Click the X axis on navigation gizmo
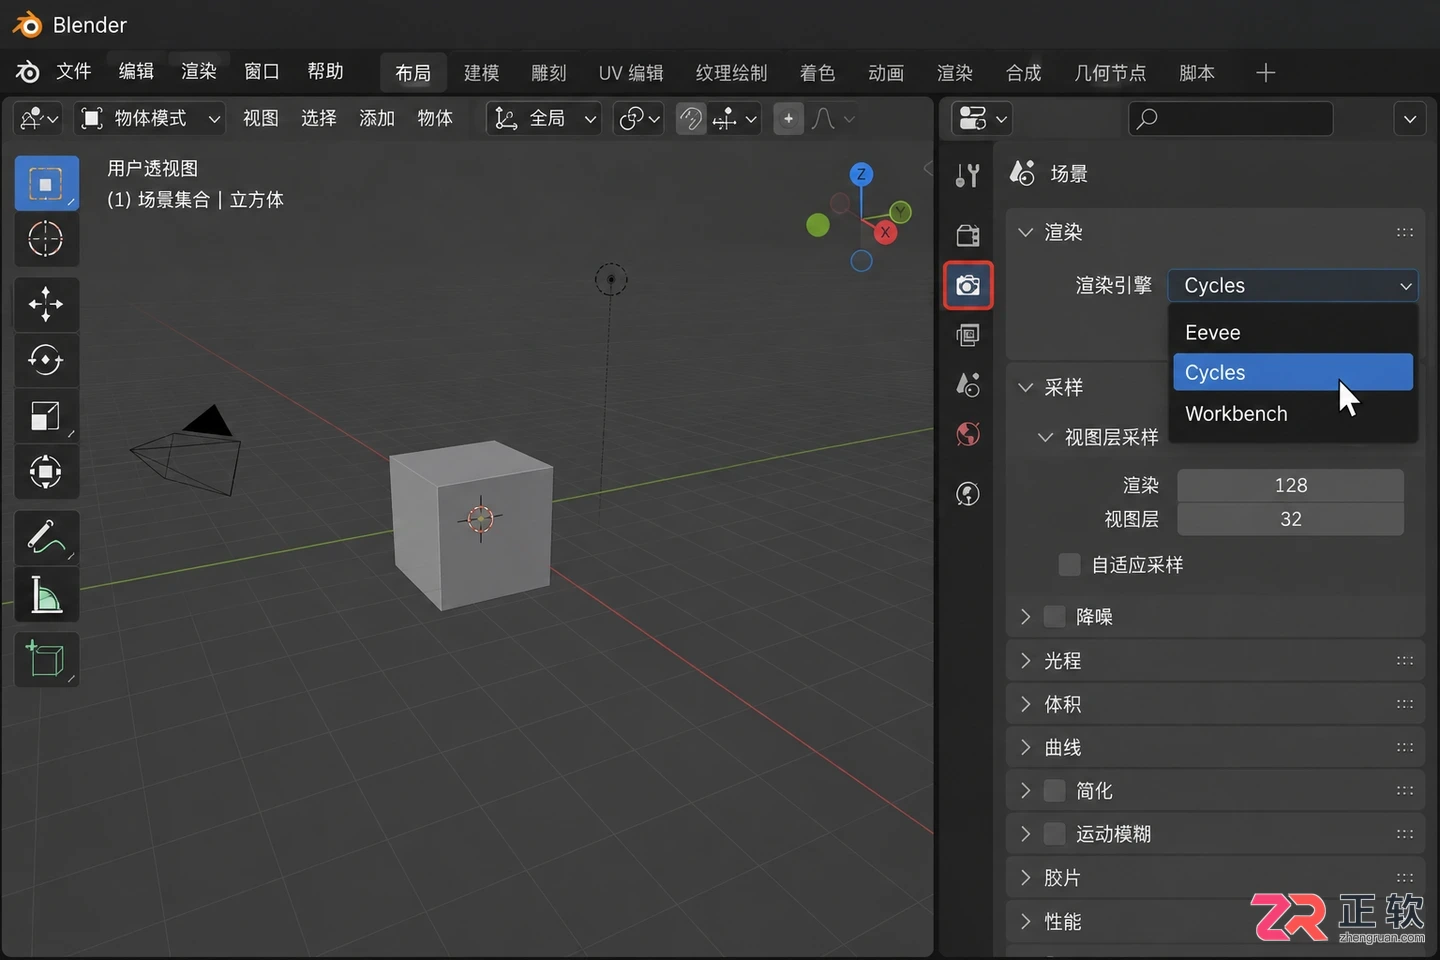This screenshot has height=960, width=1440. click(x=885, y=232)
